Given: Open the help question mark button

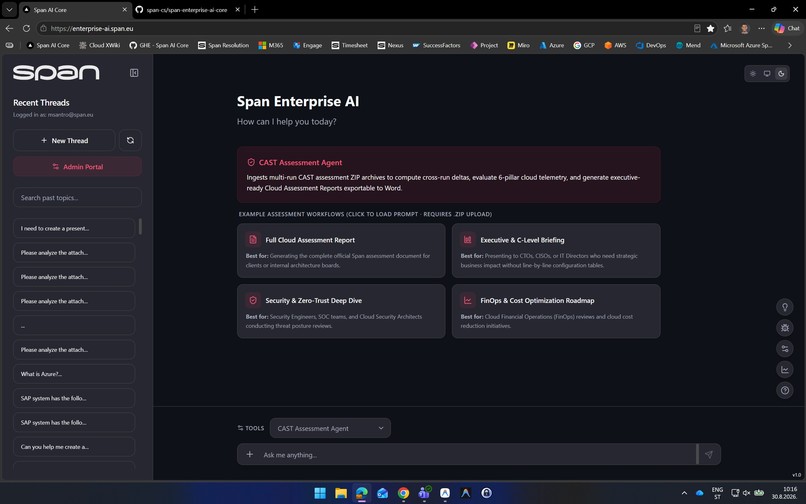Looking at the screenshot, I should pyautogui.click(x=785, y=390).
